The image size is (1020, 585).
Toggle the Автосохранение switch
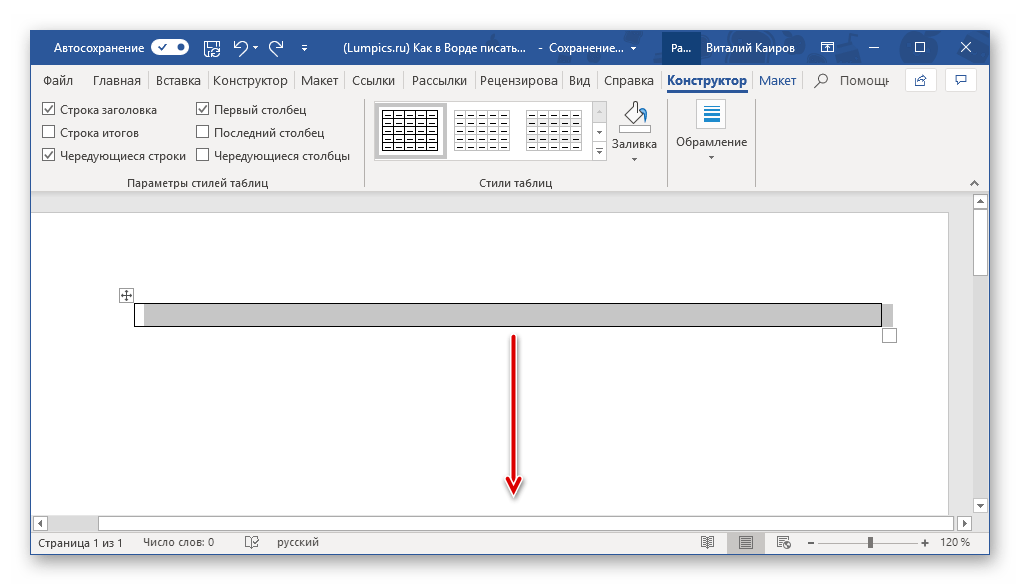170,47
